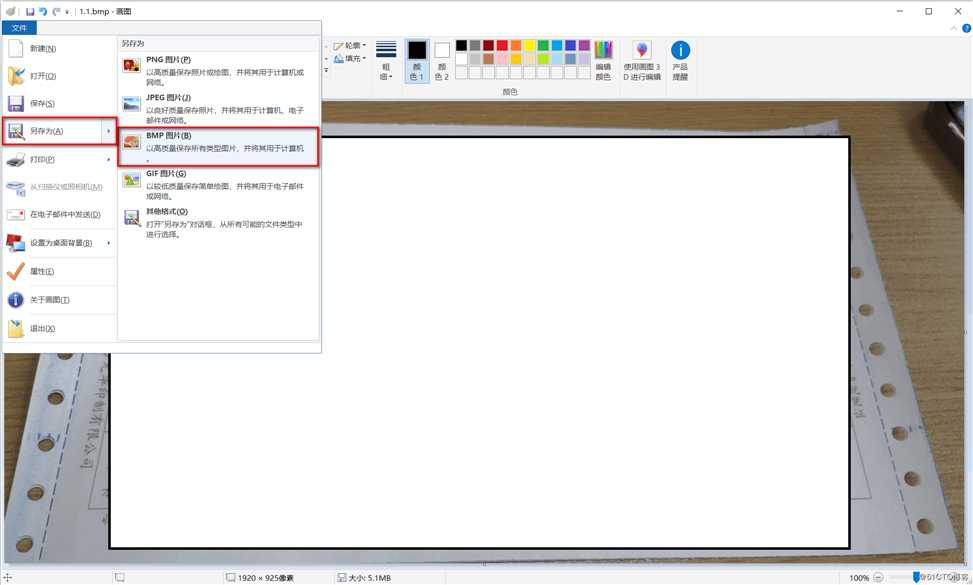Click the 1920 × 925像素 status text

[266, 578]
